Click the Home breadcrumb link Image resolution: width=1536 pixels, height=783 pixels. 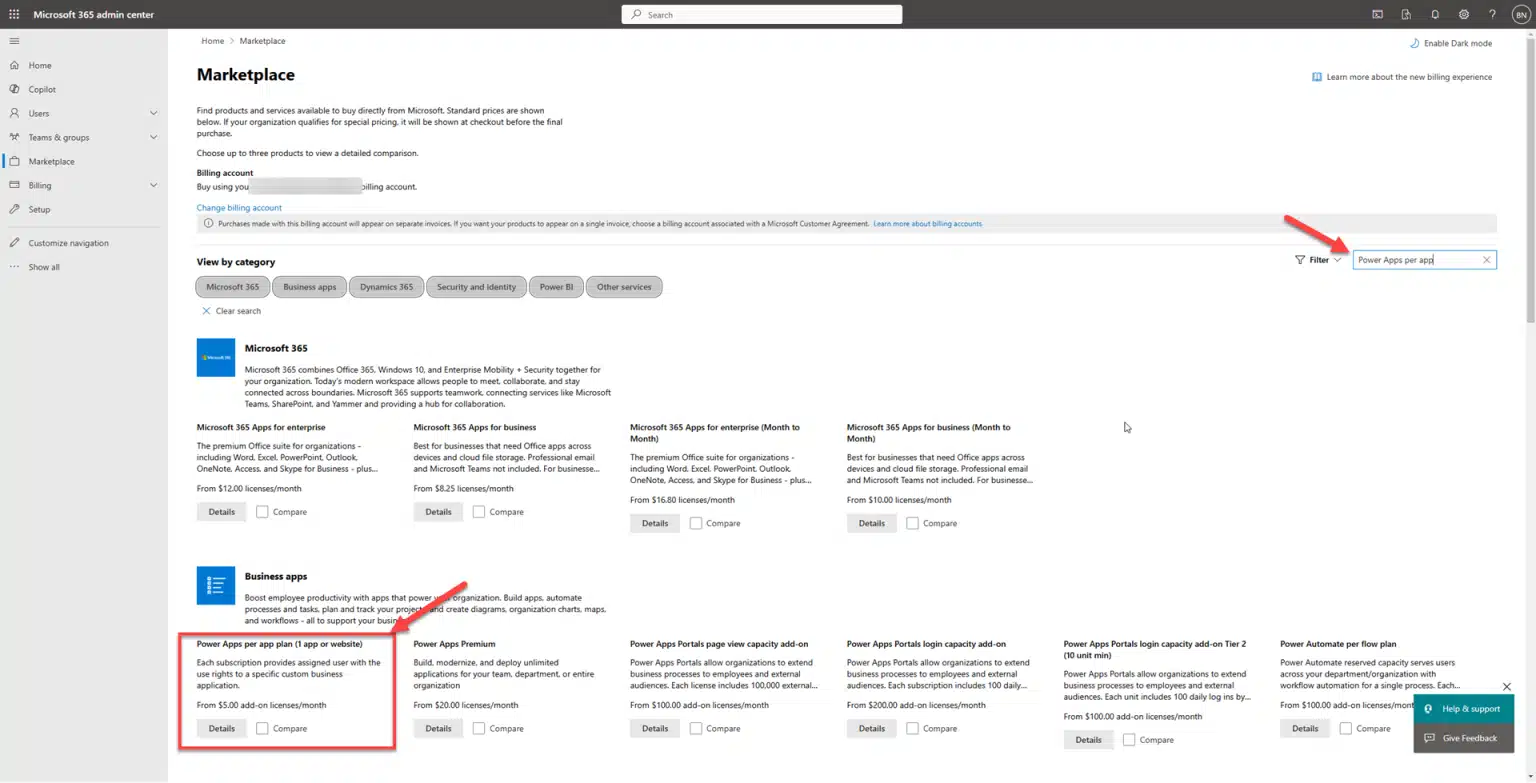pyautogui.click(x=212, y=41)
